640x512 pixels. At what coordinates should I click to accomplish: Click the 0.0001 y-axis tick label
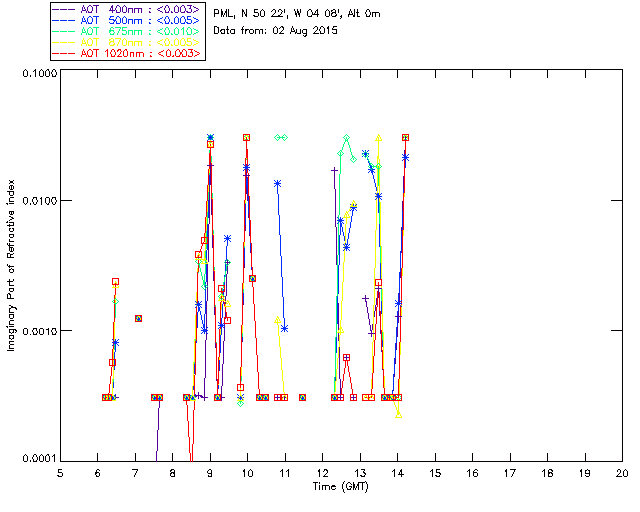point(38,459)
